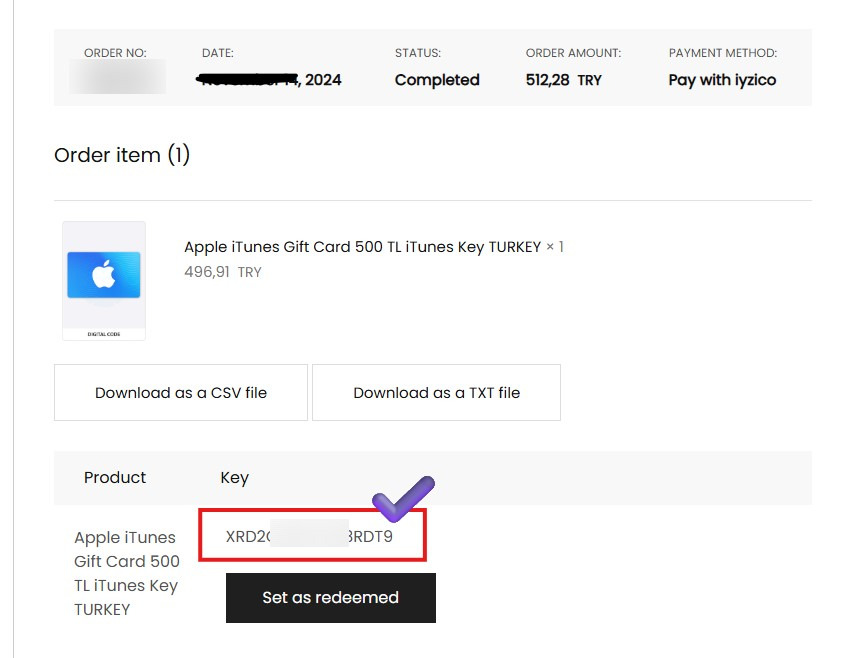
Task: Click the Order item (1) heading
Action: click(x=122, y=155)
